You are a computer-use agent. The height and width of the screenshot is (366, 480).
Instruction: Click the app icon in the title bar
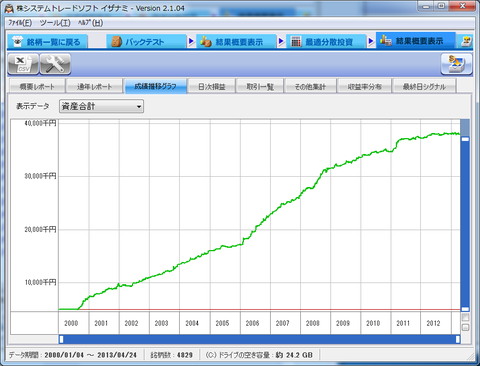coord(9,8)
